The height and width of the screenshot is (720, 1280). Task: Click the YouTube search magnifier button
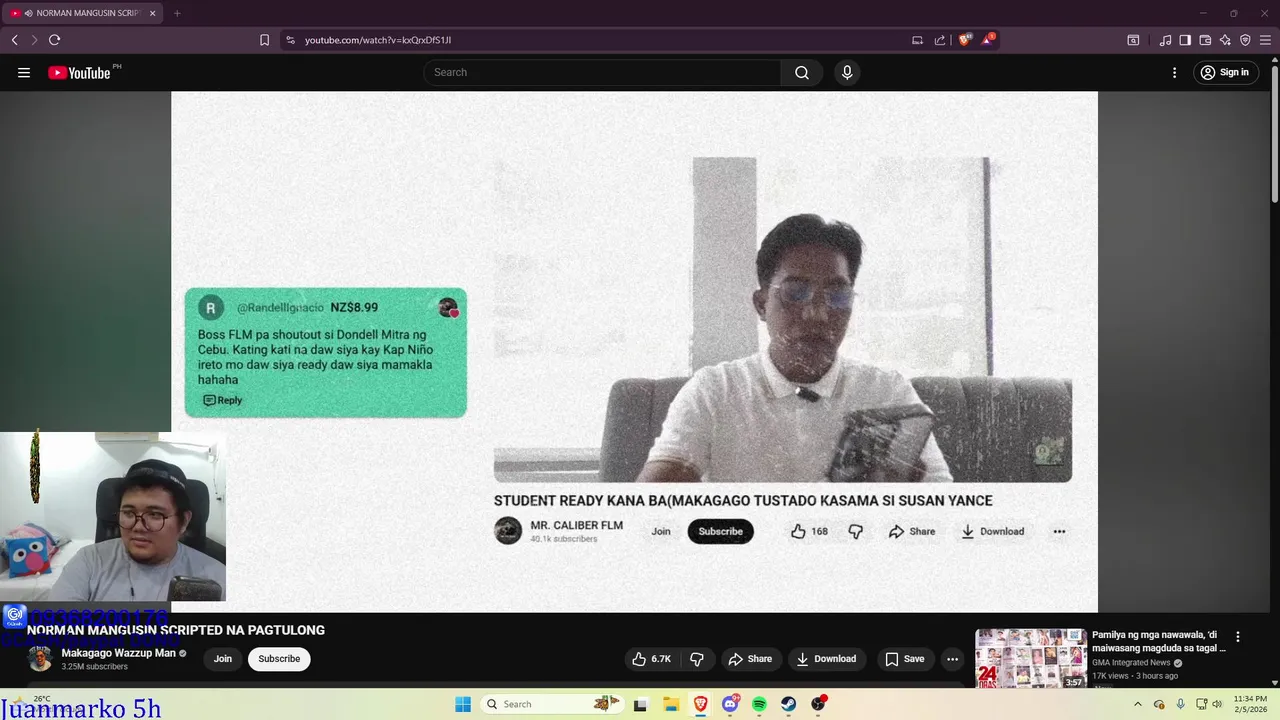pyautogui.click(x=802, y=72)
